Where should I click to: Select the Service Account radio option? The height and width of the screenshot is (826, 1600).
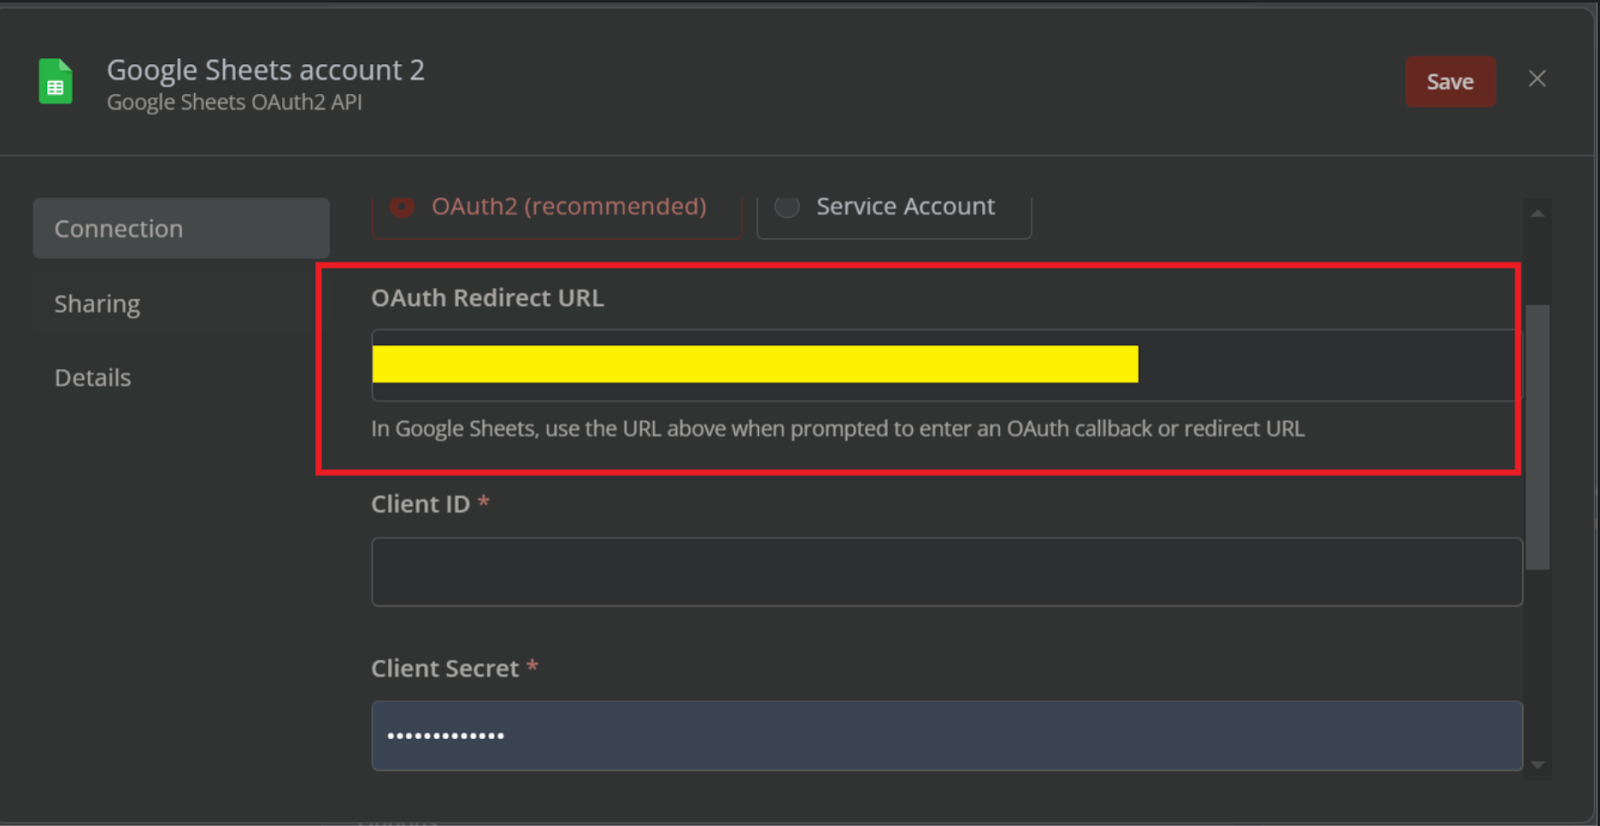[894, 207]
